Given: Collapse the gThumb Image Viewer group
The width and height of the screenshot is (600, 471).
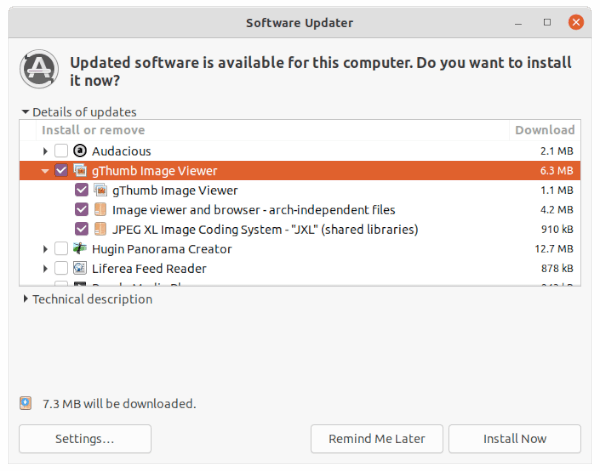Looking at the screenshot, I should tap(46, 171).
